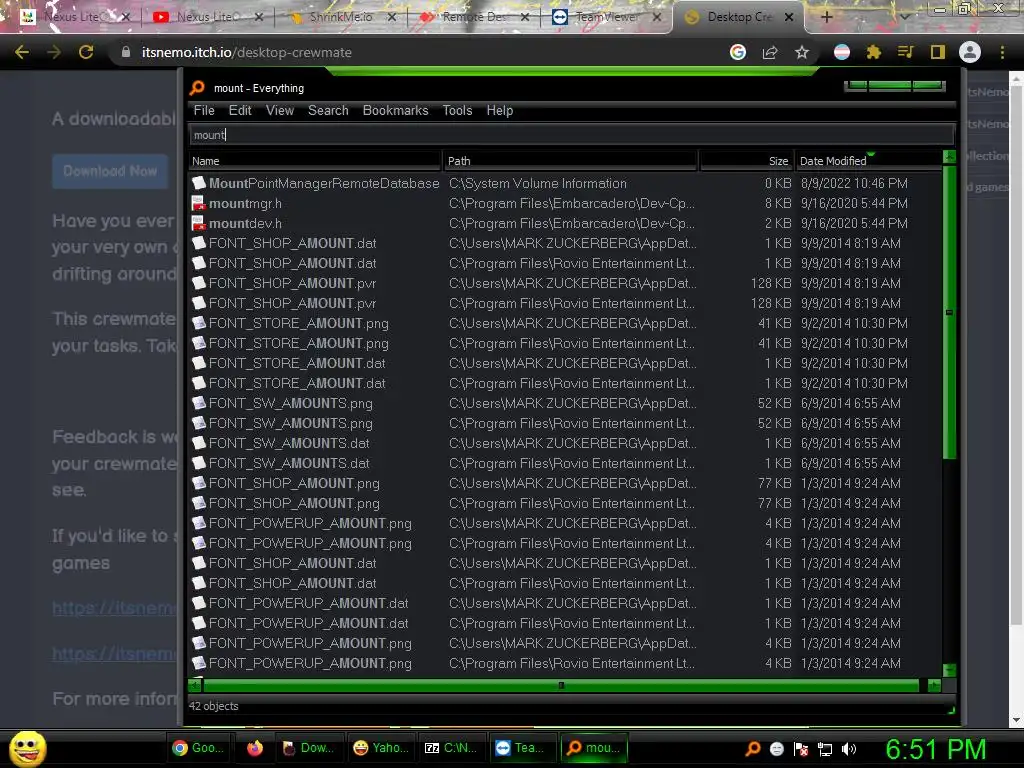Switch to the TeamViewer tab

click(607, 17)
